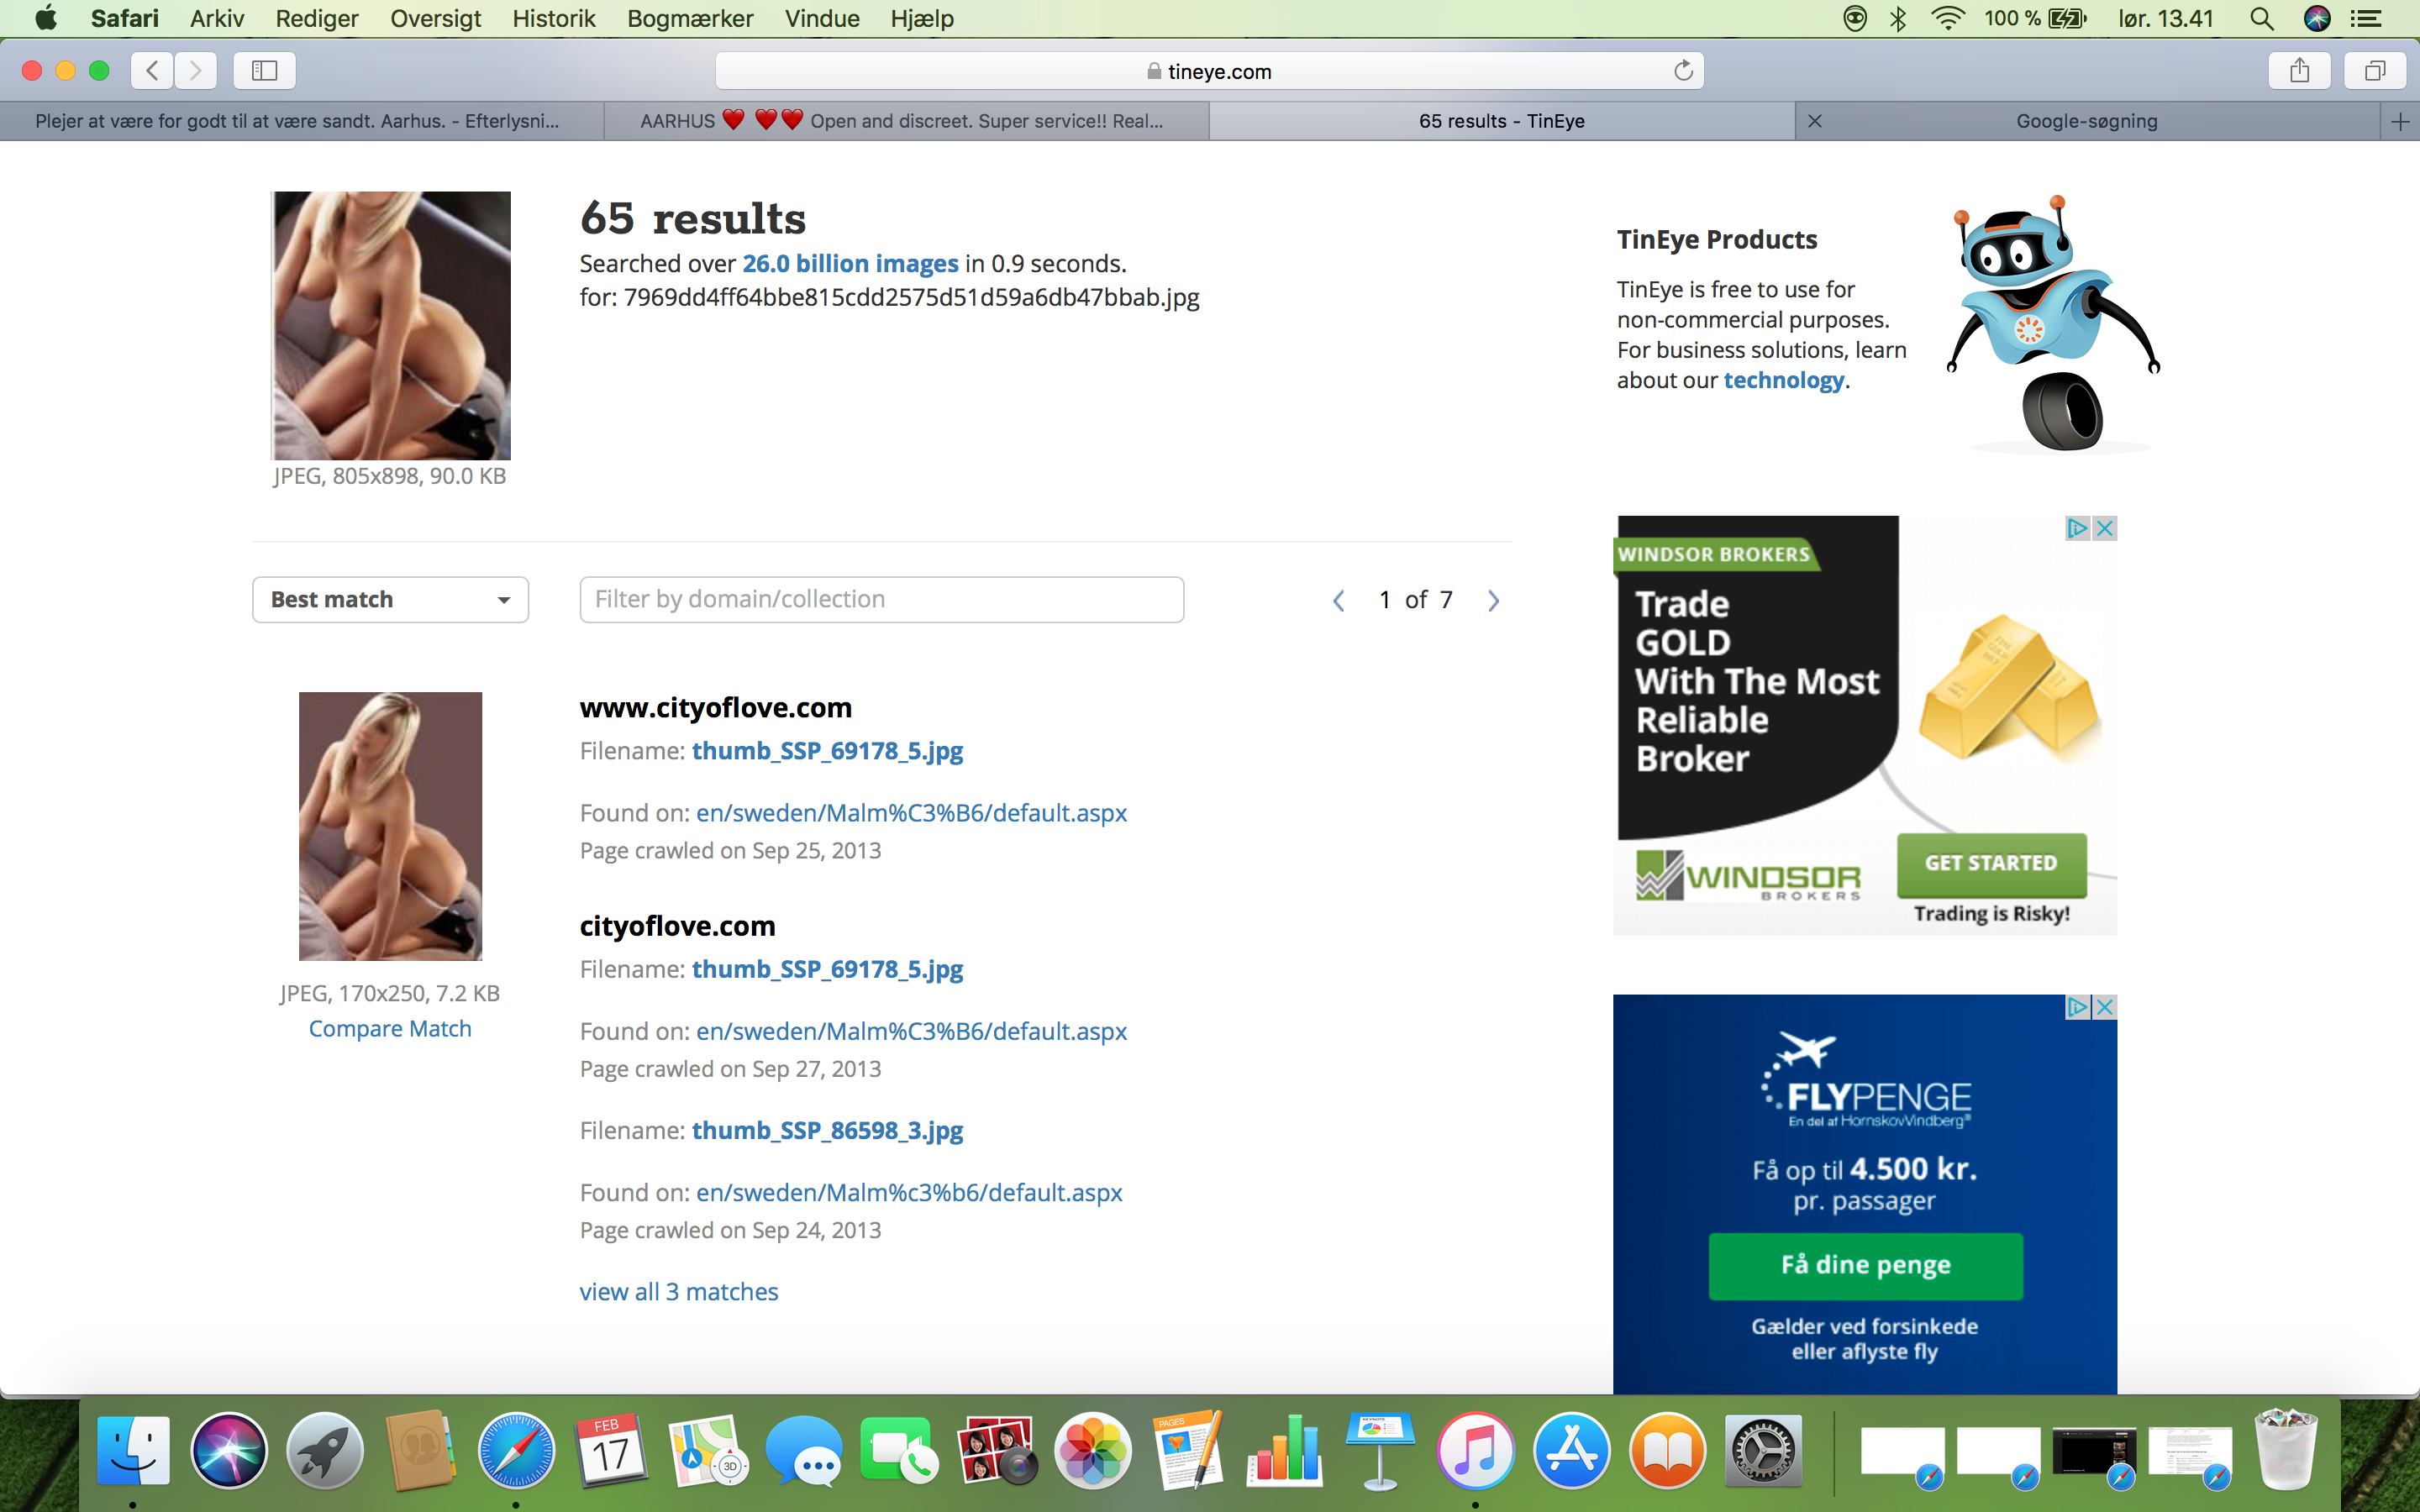
Task: Close the Google-søgning tab
Action: point(1815,121)
